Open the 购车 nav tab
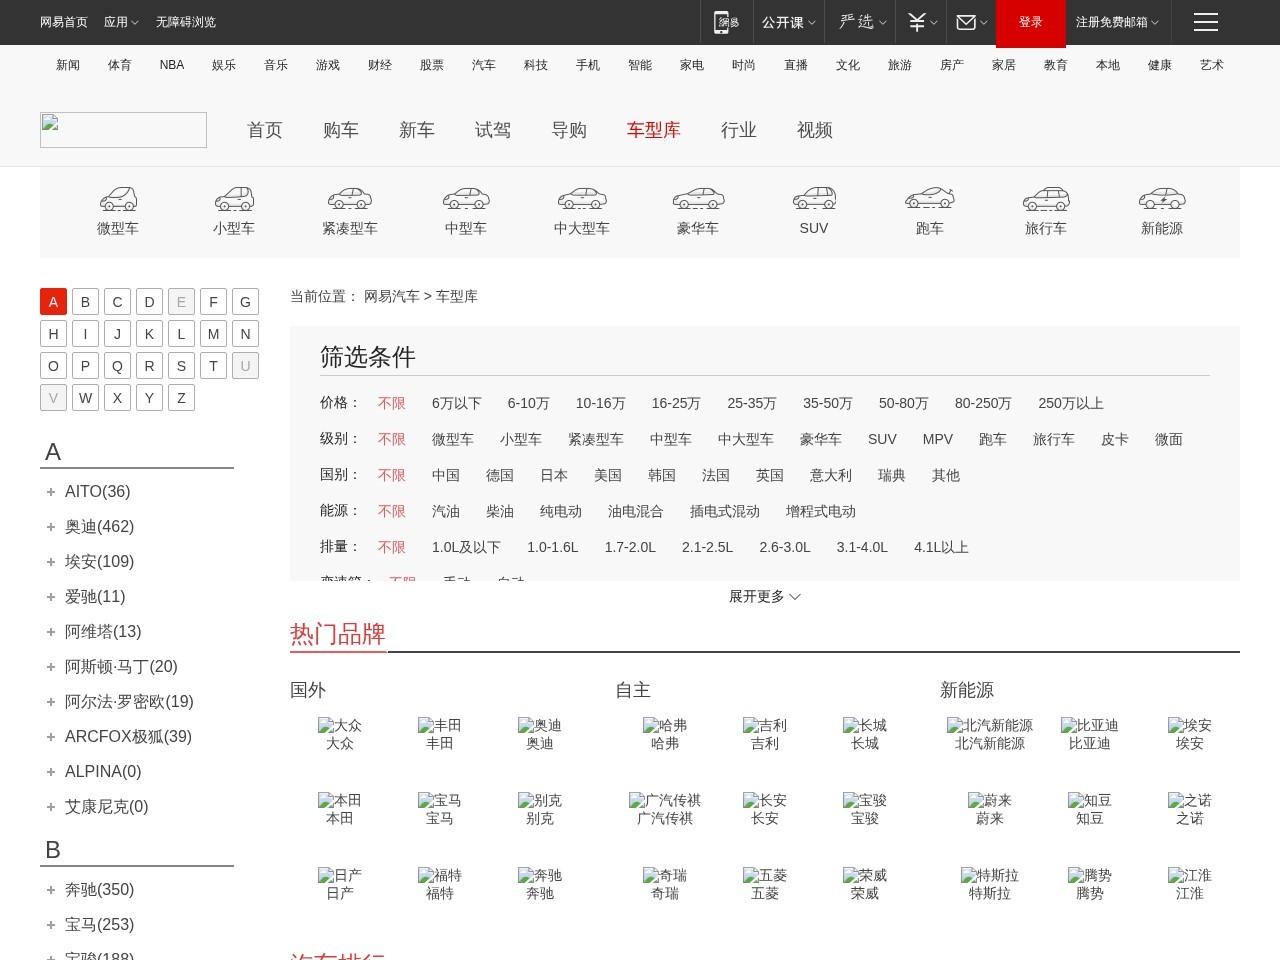The height and width of the screenshot is (960, 1280). coord(341,130)
